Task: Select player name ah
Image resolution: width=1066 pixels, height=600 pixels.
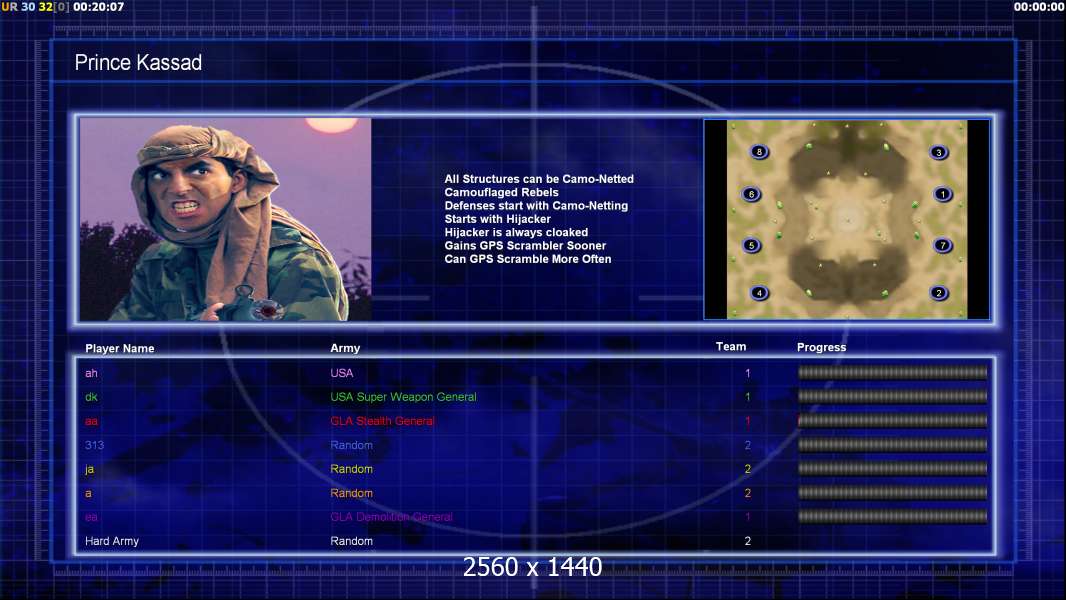Action: (x=91, y=373)
